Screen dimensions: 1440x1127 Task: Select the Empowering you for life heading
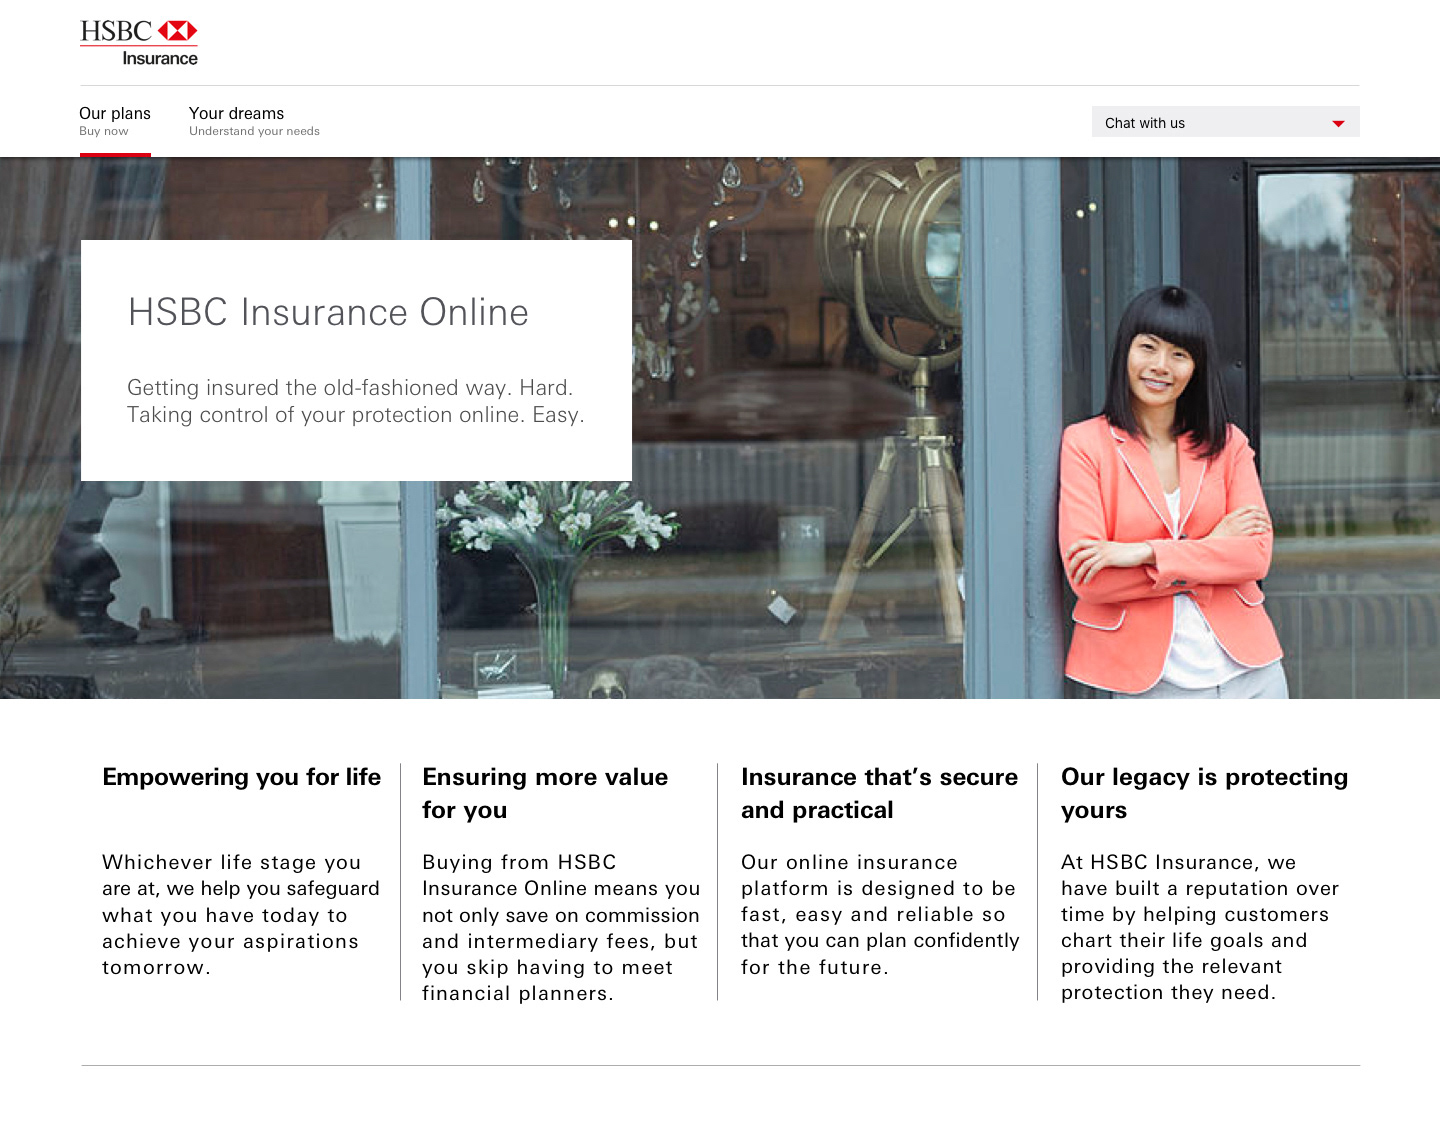[x=242, y=777]
